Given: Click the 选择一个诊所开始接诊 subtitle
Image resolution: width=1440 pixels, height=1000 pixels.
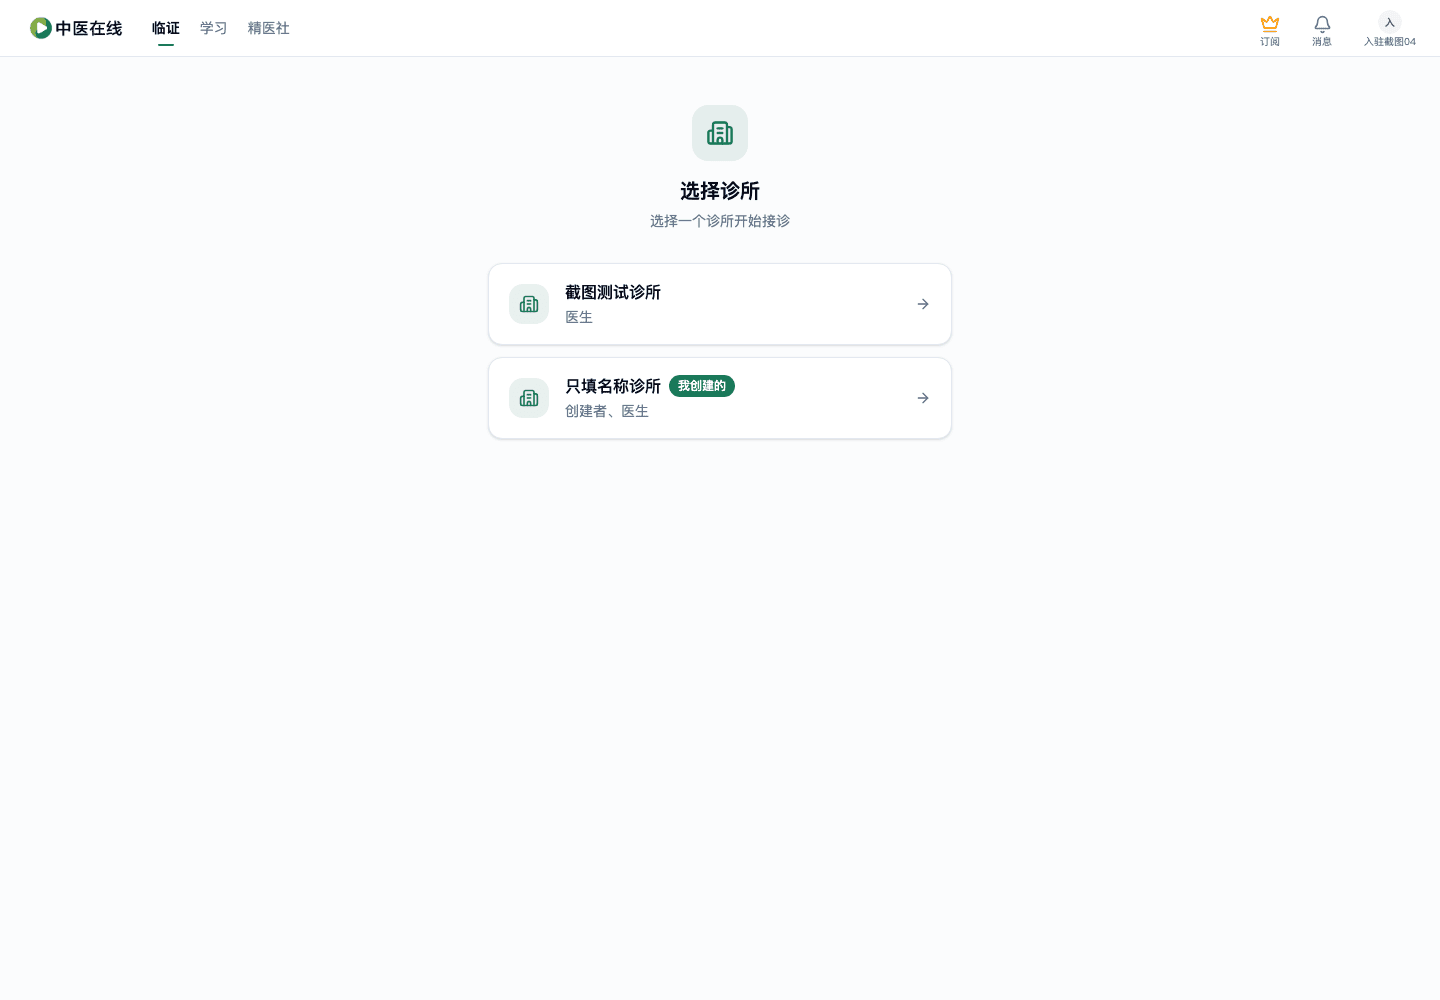Looking at the screenshot, I should tap(720, 221).
